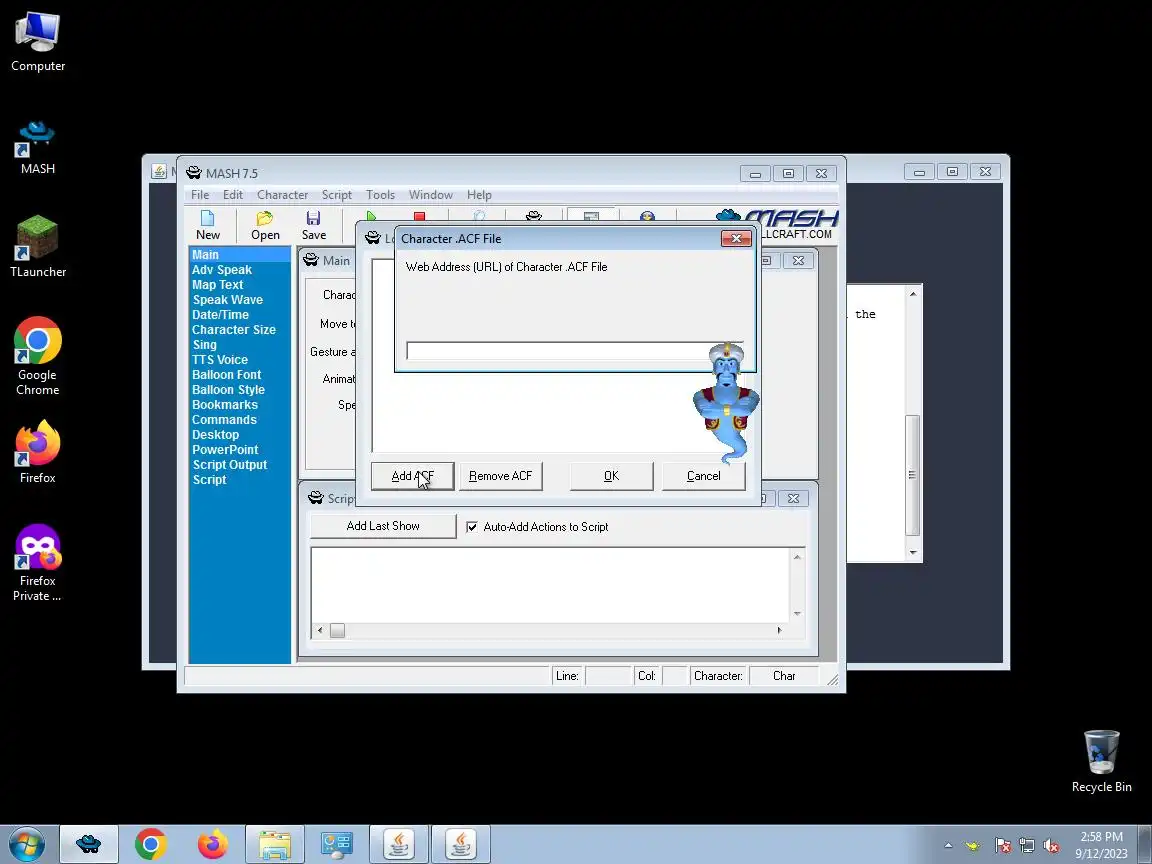The width and height of the screenshot is (1152, 864).
Task: Show hidden tray icons arrow
Action: pyautogui.click(x=948, y=846)
